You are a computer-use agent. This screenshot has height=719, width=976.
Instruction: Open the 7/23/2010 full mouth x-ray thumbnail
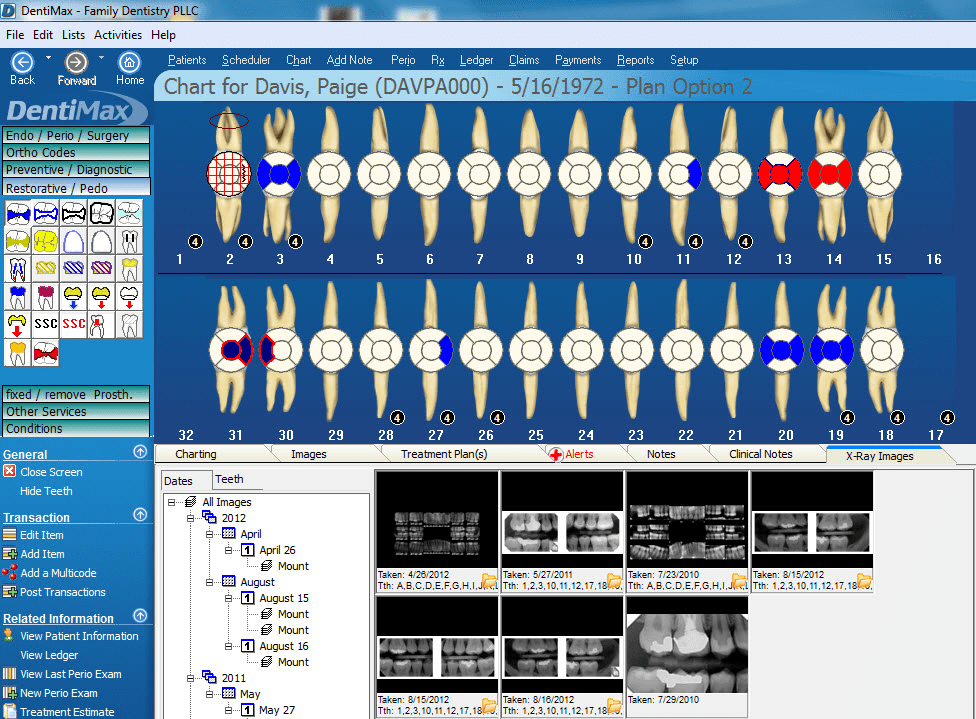(687, 530)
